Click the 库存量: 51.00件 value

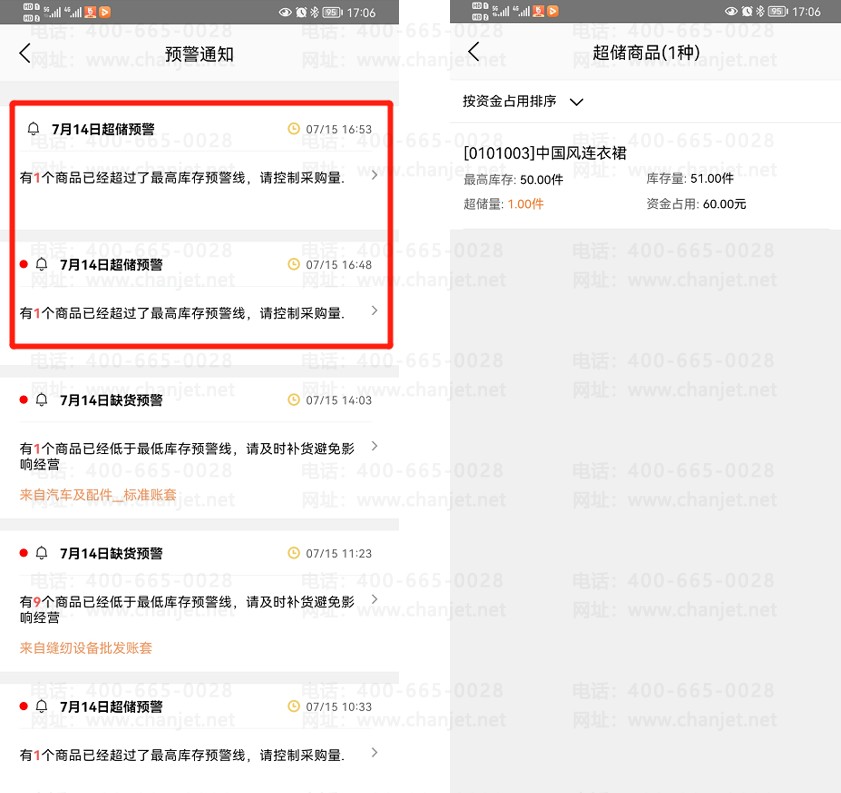click(690, 179)
